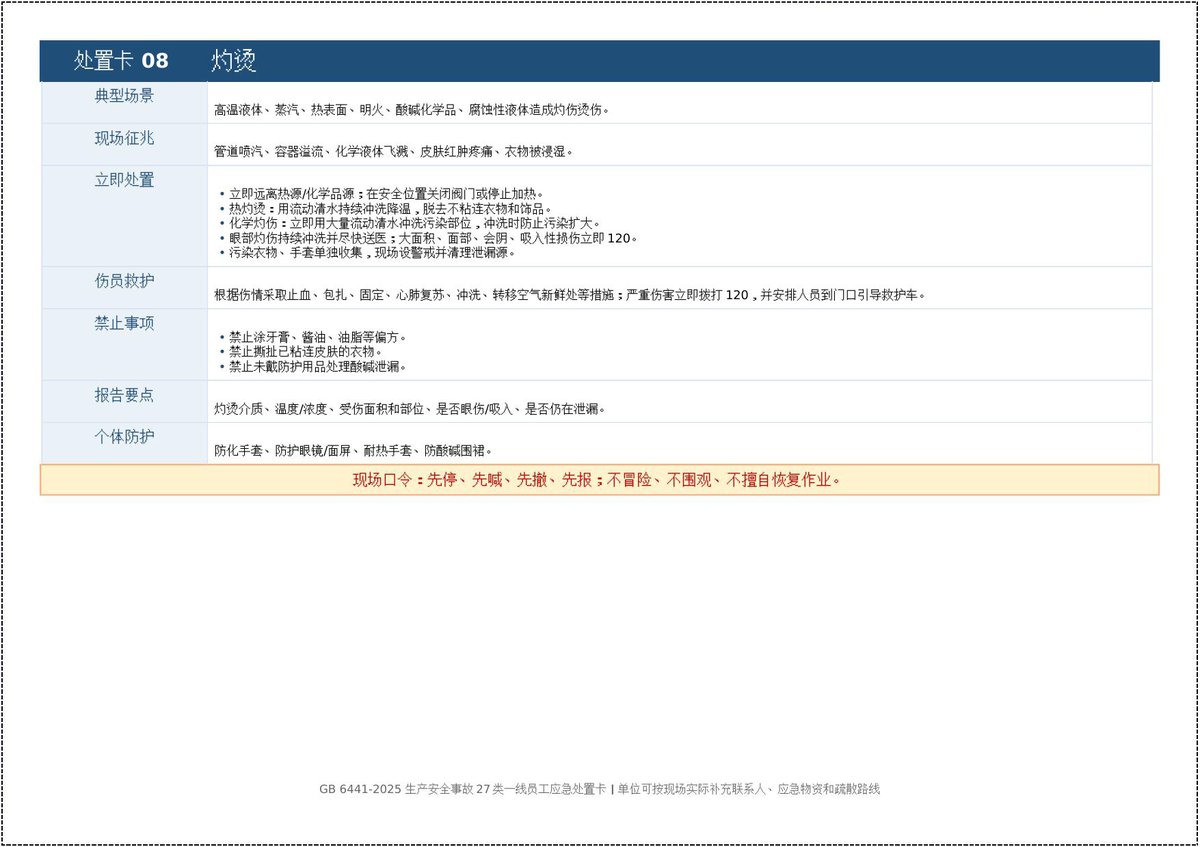The image size is (1200, 847).
Task: Click the text starting 防化手套、防护眼镜/面屏
Action: [x=354, y=451]
